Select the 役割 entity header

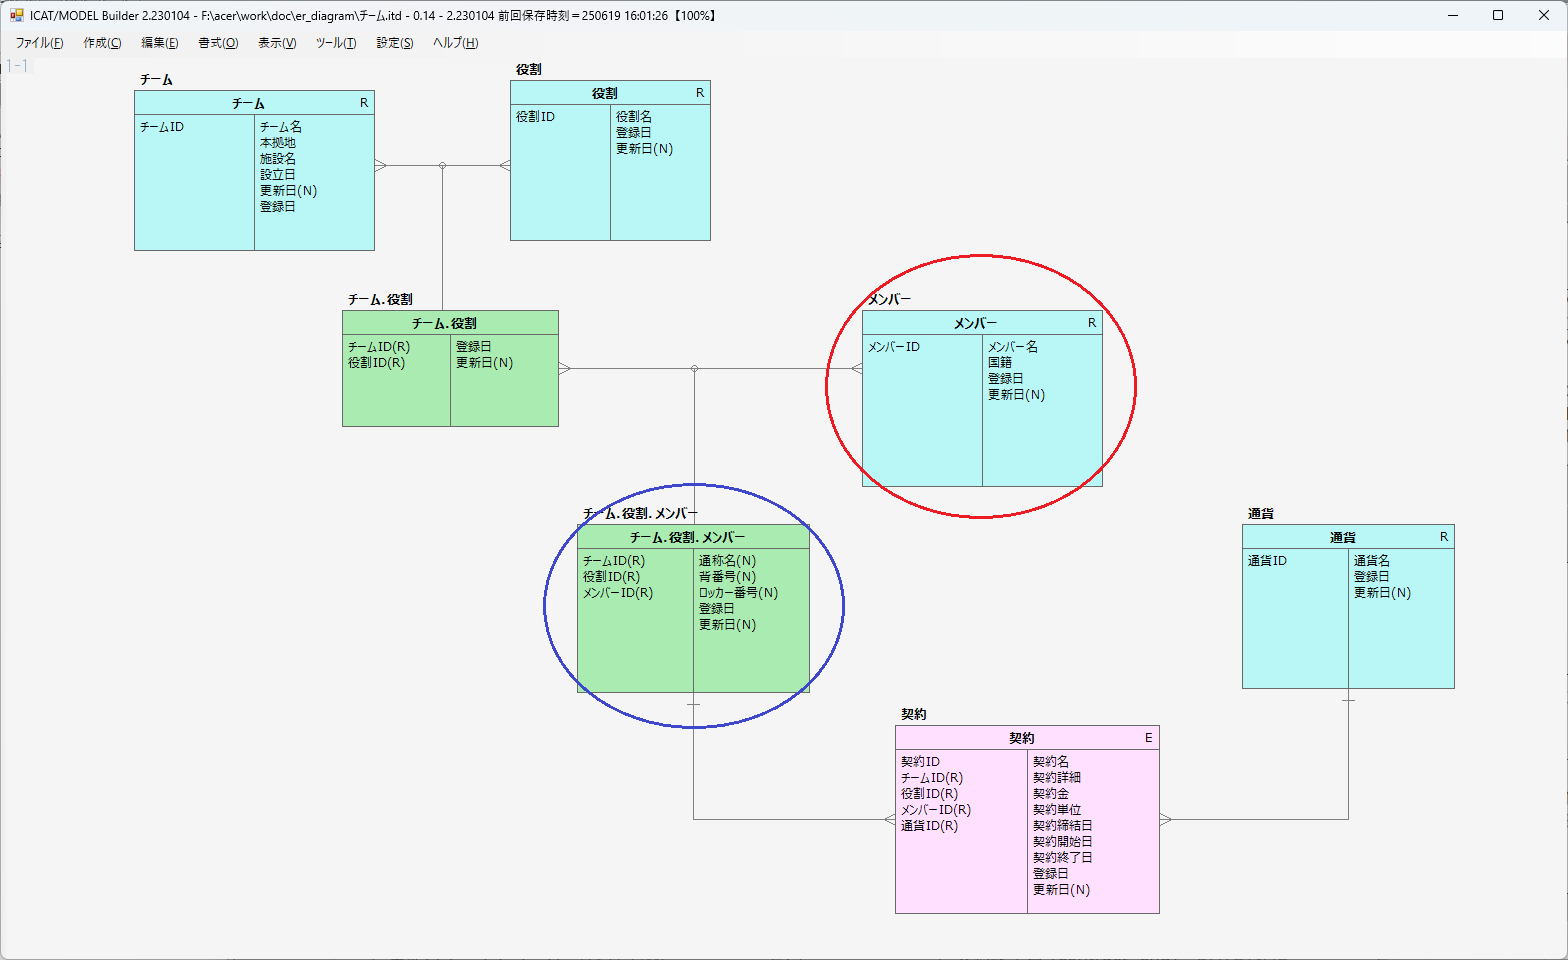pos(610,93)
